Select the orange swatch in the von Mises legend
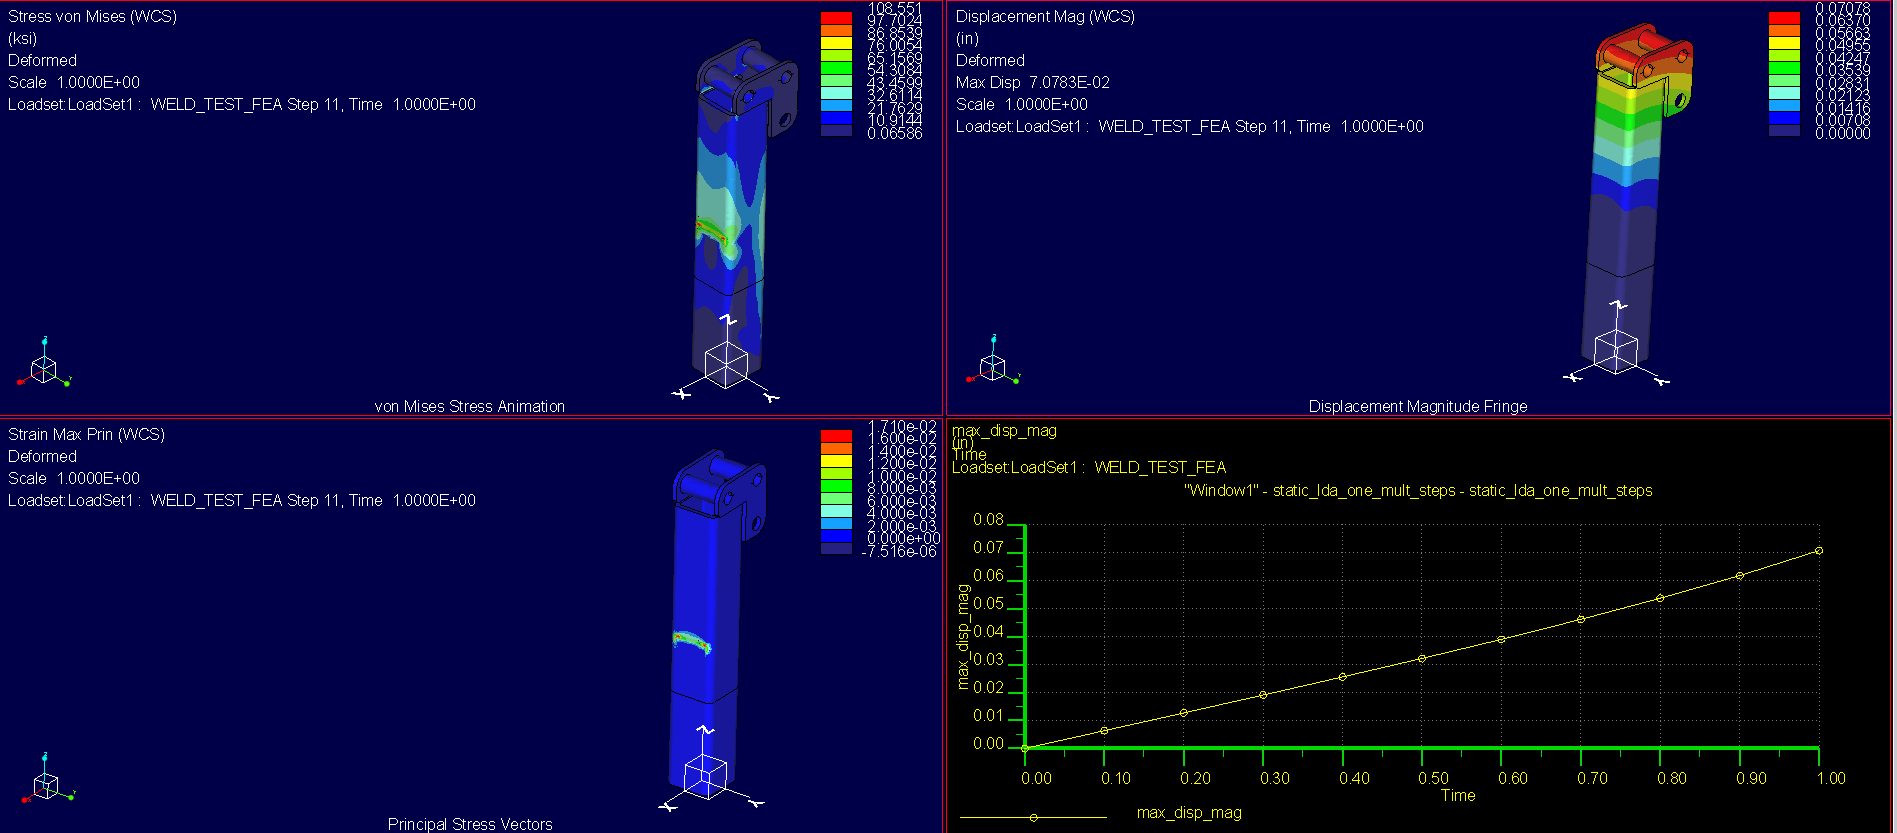The image size is (1897, 833). [x=836, y=30]
